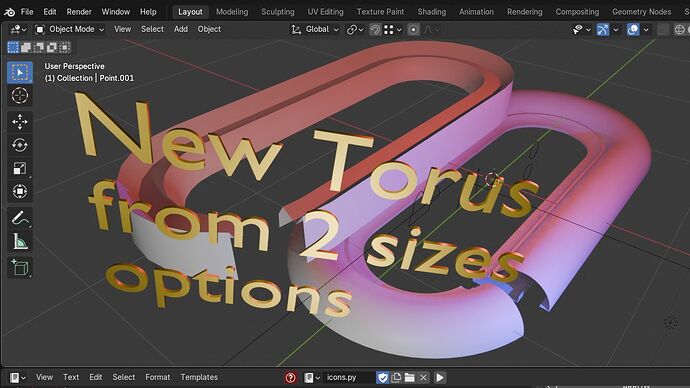The height and width of the screenshot is (388, 690).
Task: Set selection mode to subtract selection
Action: [x=39, y=47]
